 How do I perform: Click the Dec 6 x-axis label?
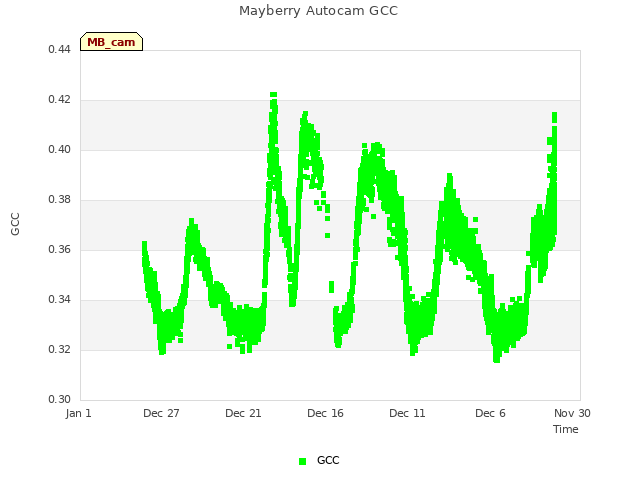[490, 413]
